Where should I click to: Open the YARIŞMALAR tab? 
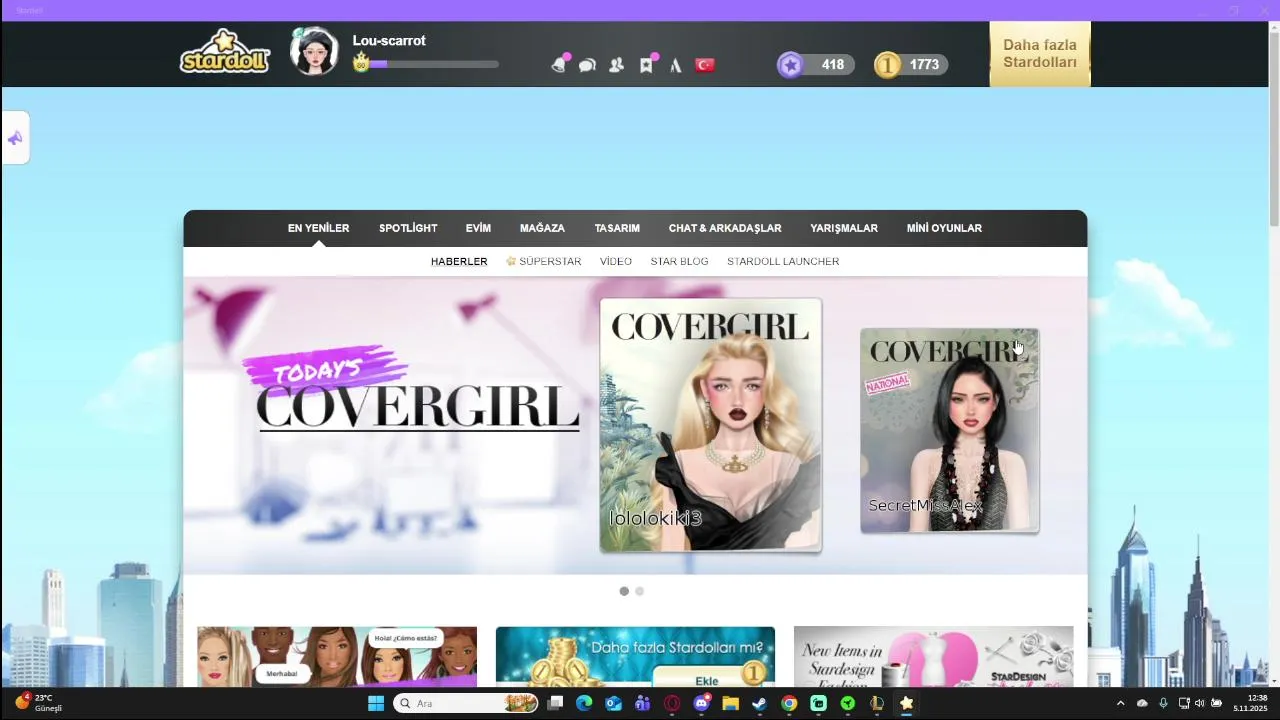844,228
